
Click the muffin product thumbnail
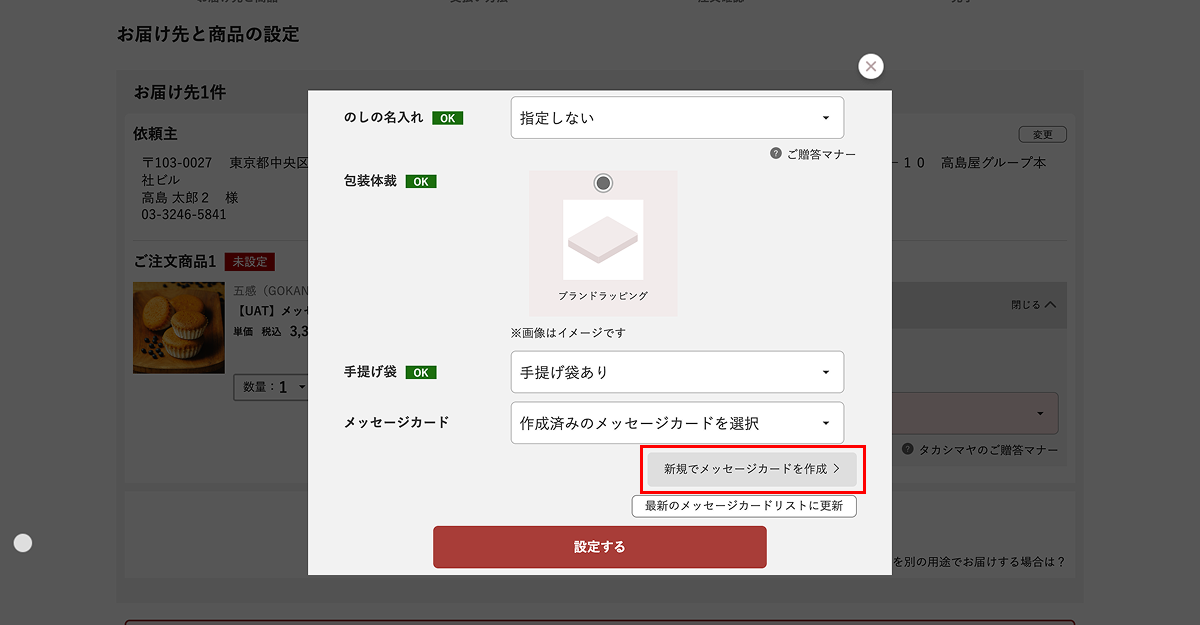pyautogui.click(x=179, y=328)
